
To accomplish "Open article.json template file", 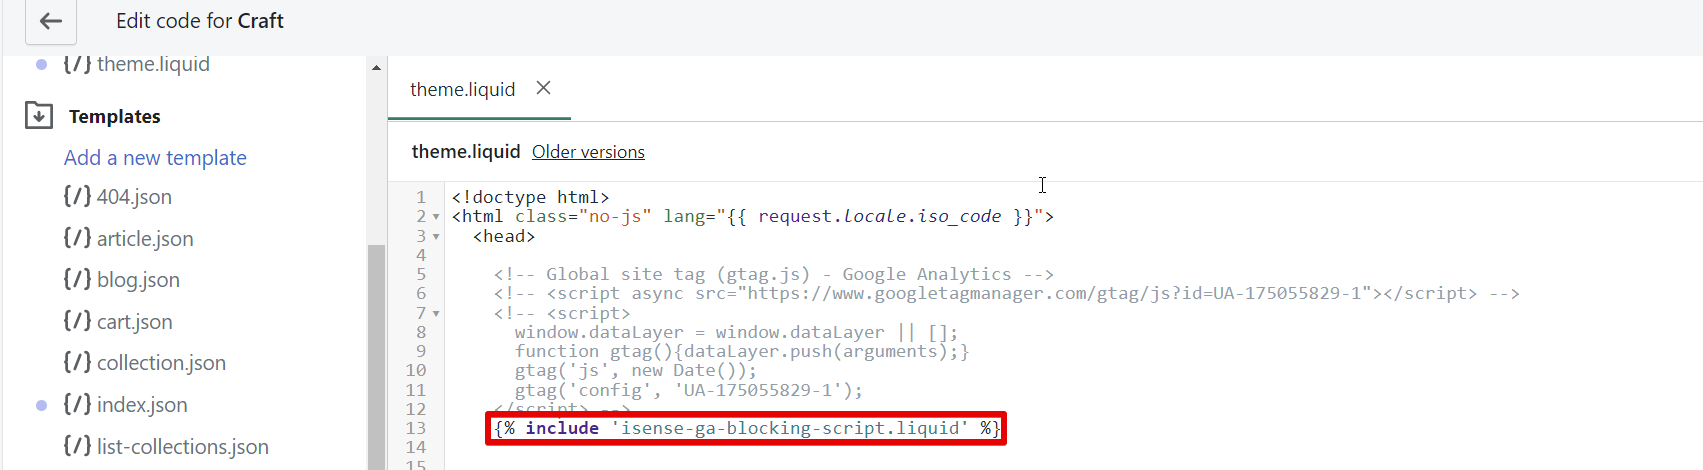I will click(x=145, y=239).
